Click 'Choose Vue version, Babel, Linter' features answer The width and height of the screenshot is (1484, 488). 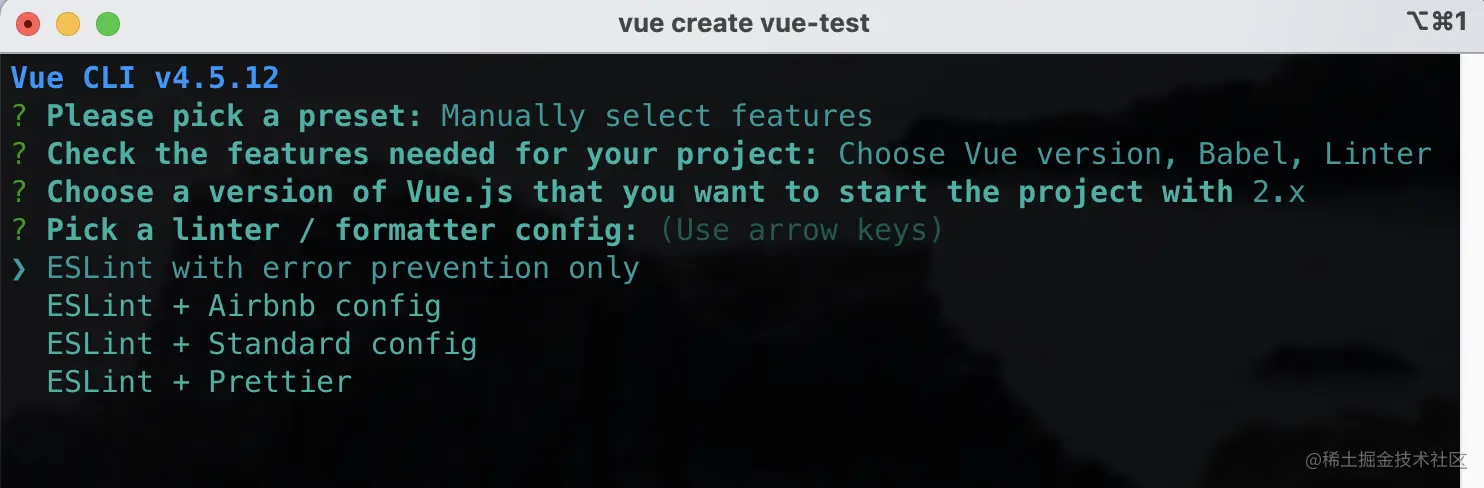point(1135,155)
